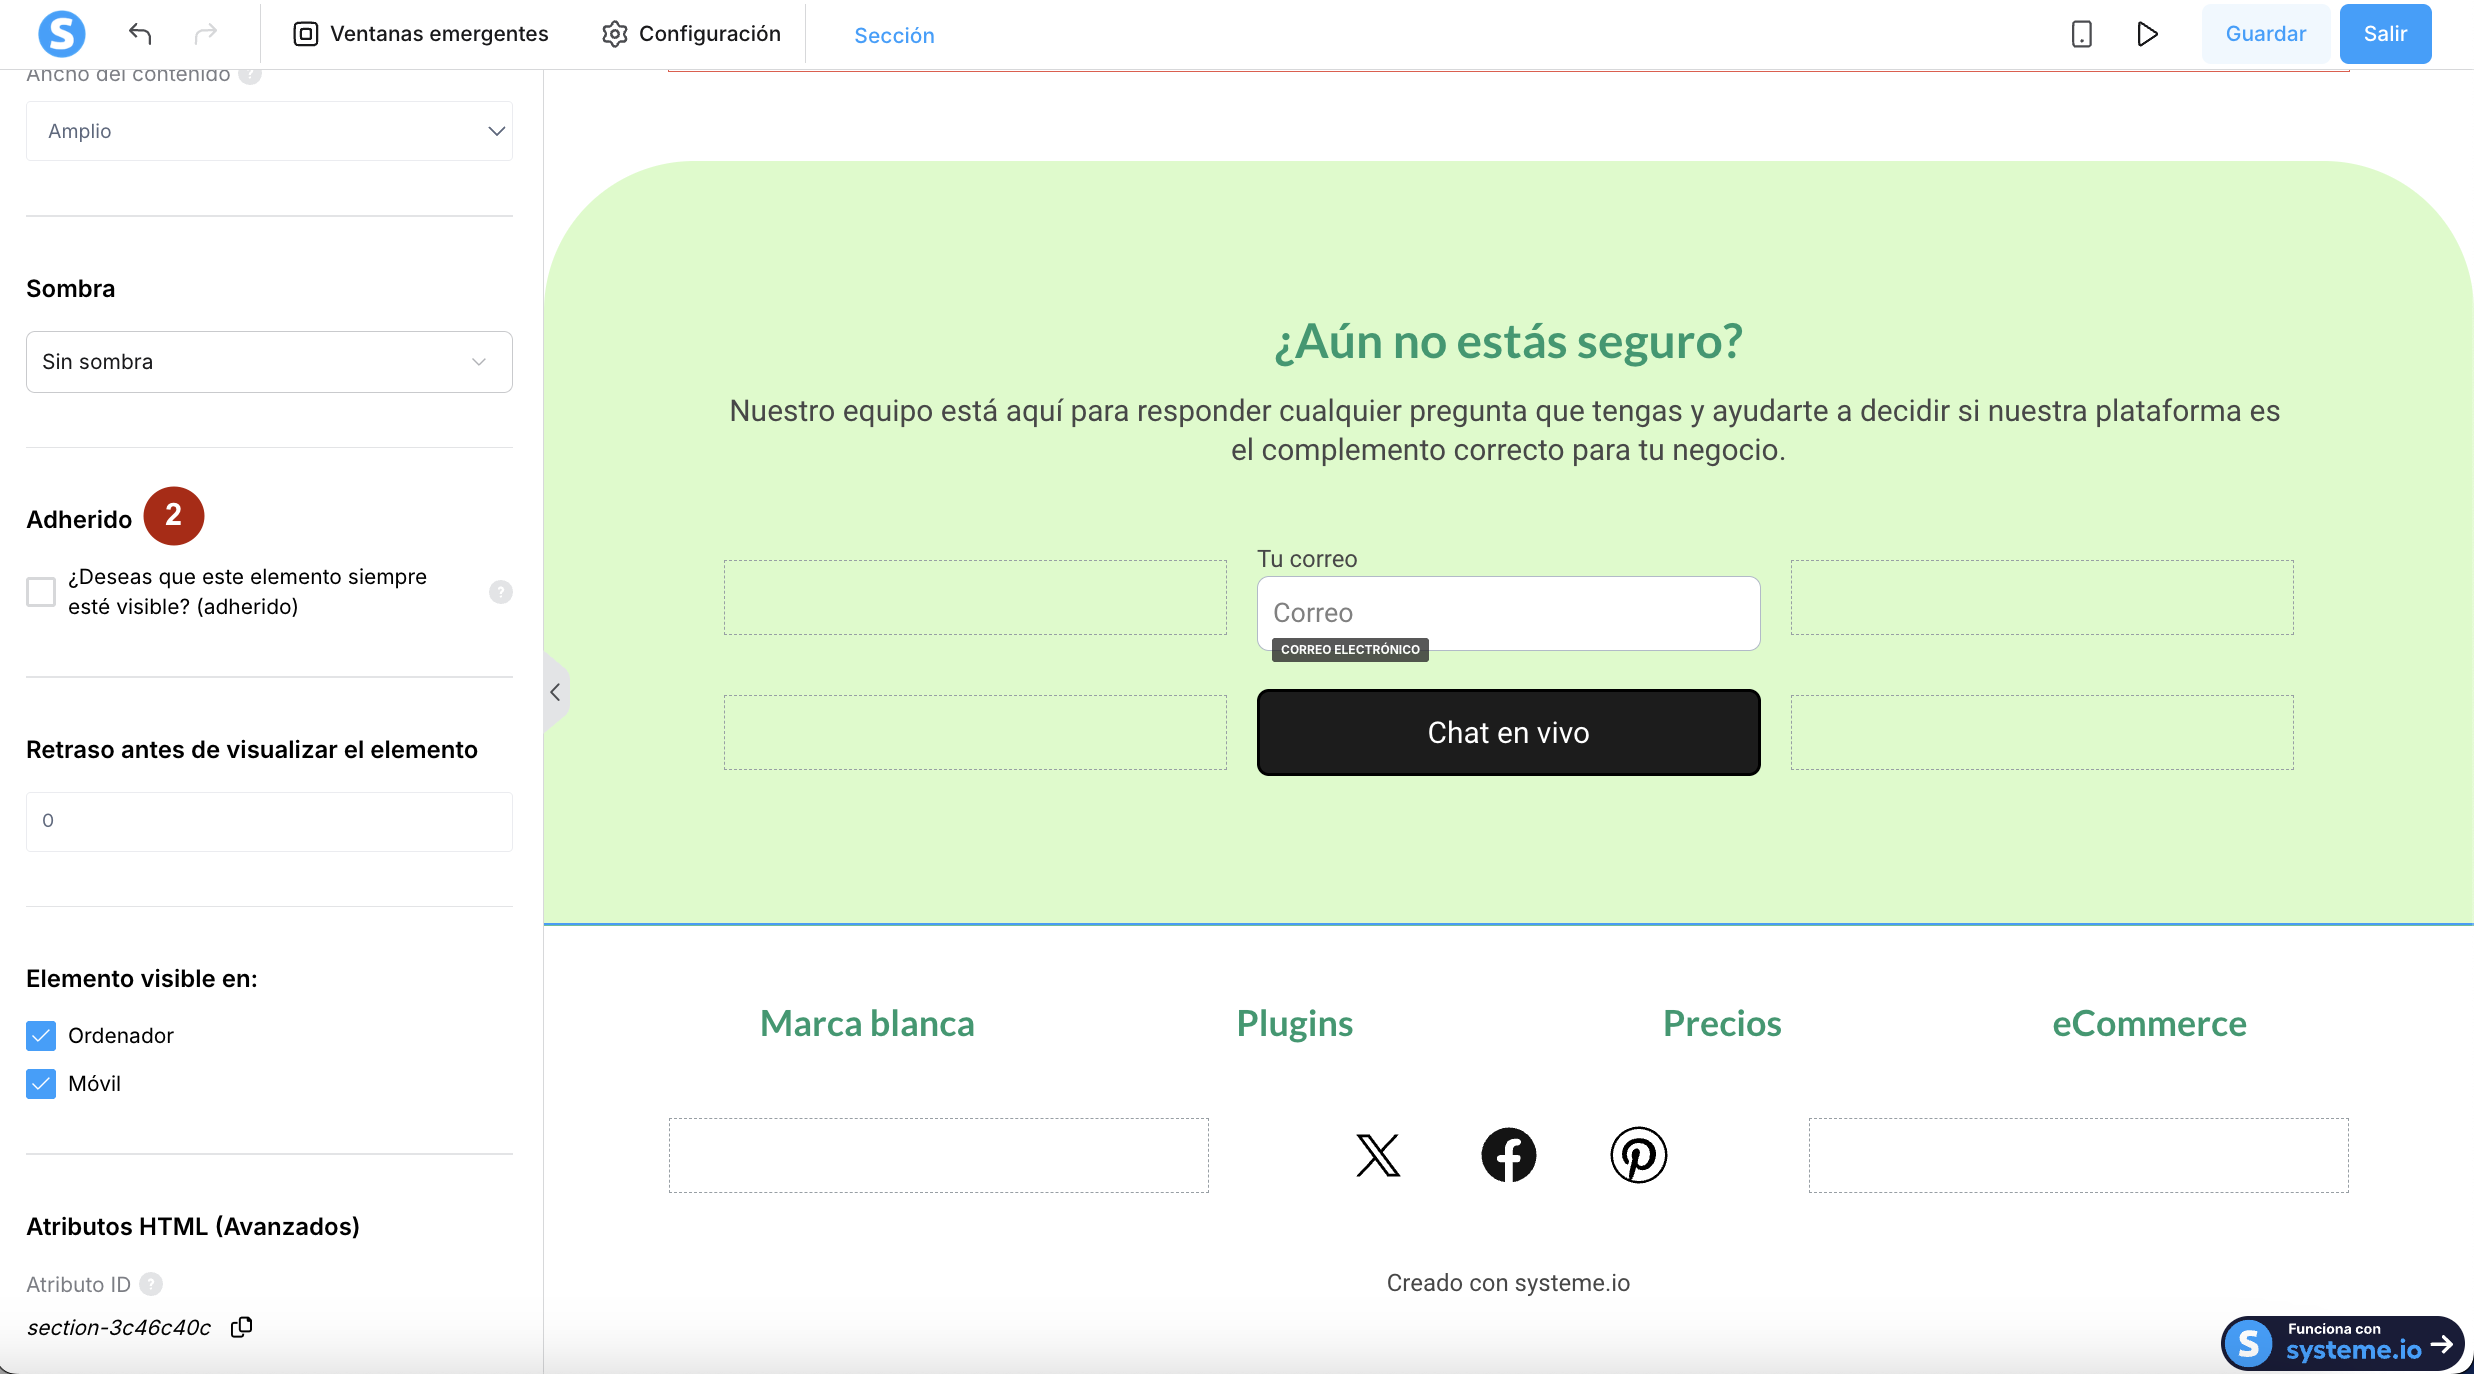Switch to mobile device preview icon
The image size is (2474, 1374).
[2081, 34]
